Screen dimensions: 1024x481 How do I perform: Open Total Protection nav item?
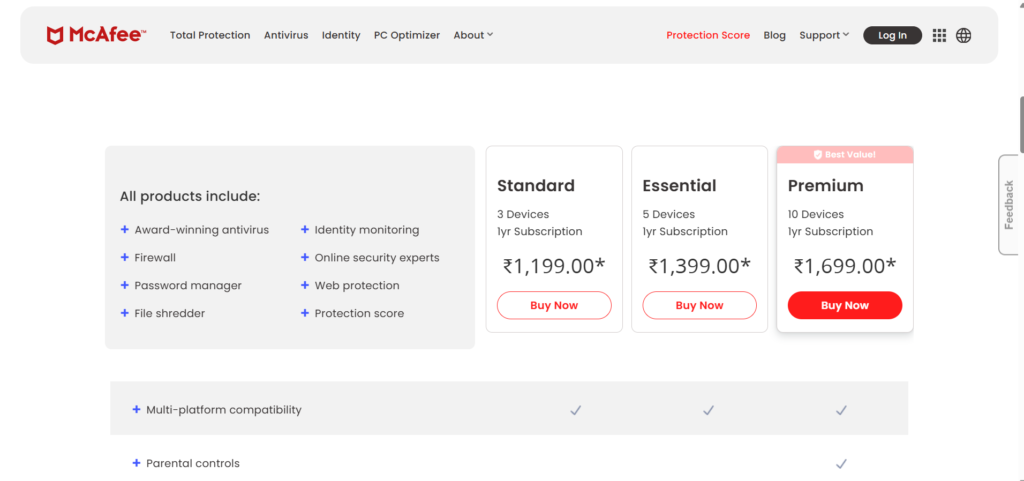coord(210,35)
